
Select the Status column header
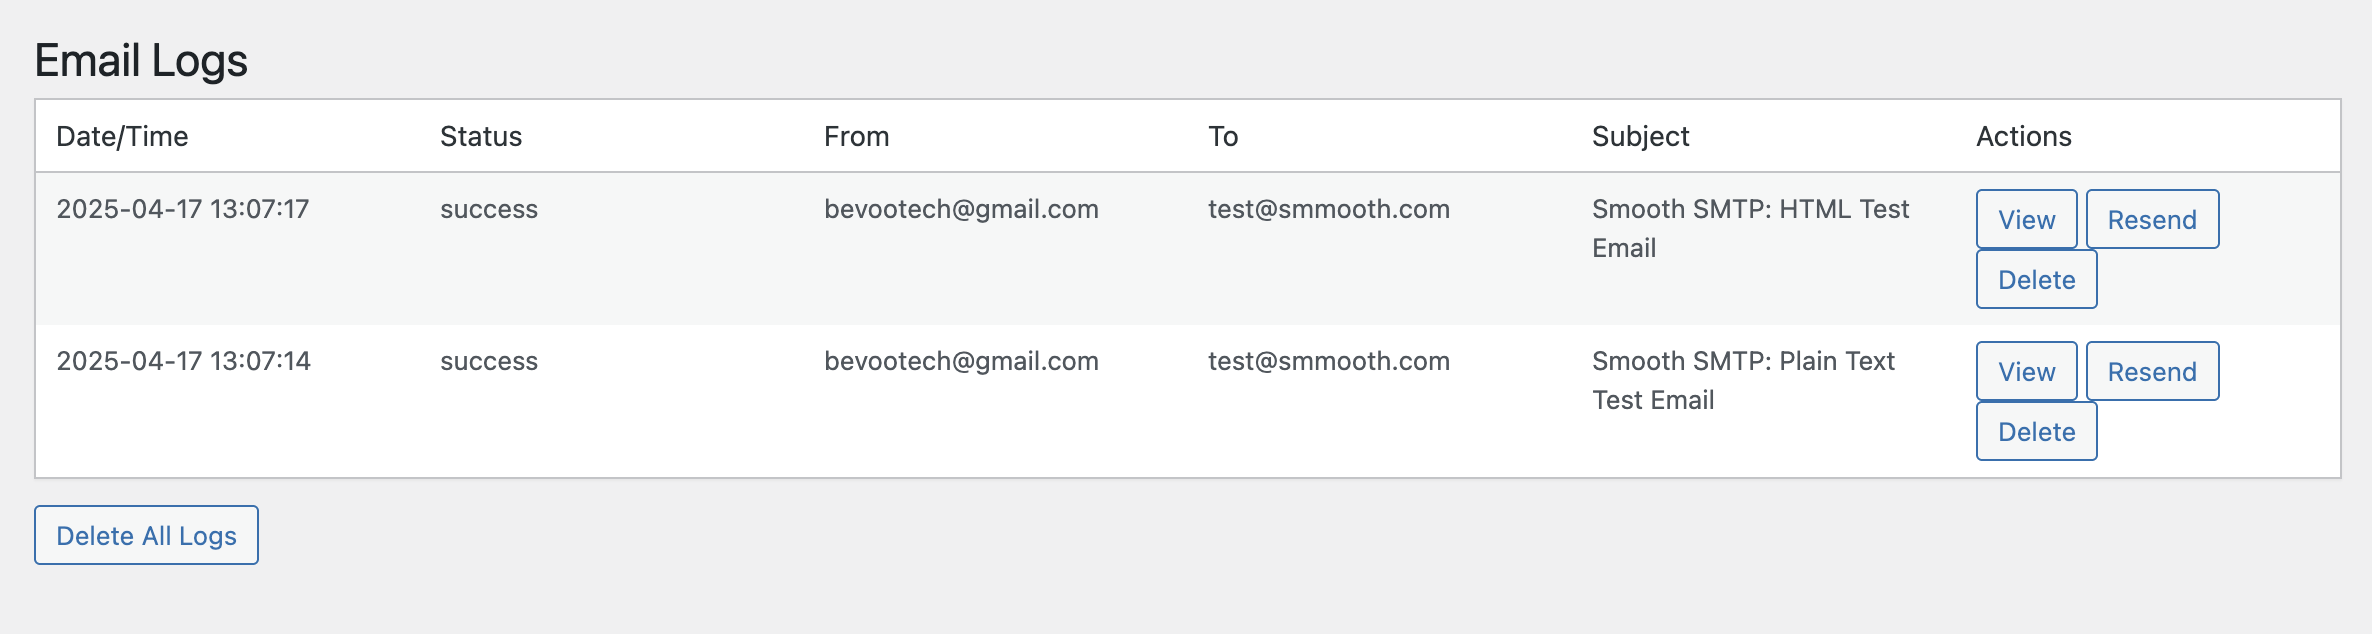click(481, 136)
